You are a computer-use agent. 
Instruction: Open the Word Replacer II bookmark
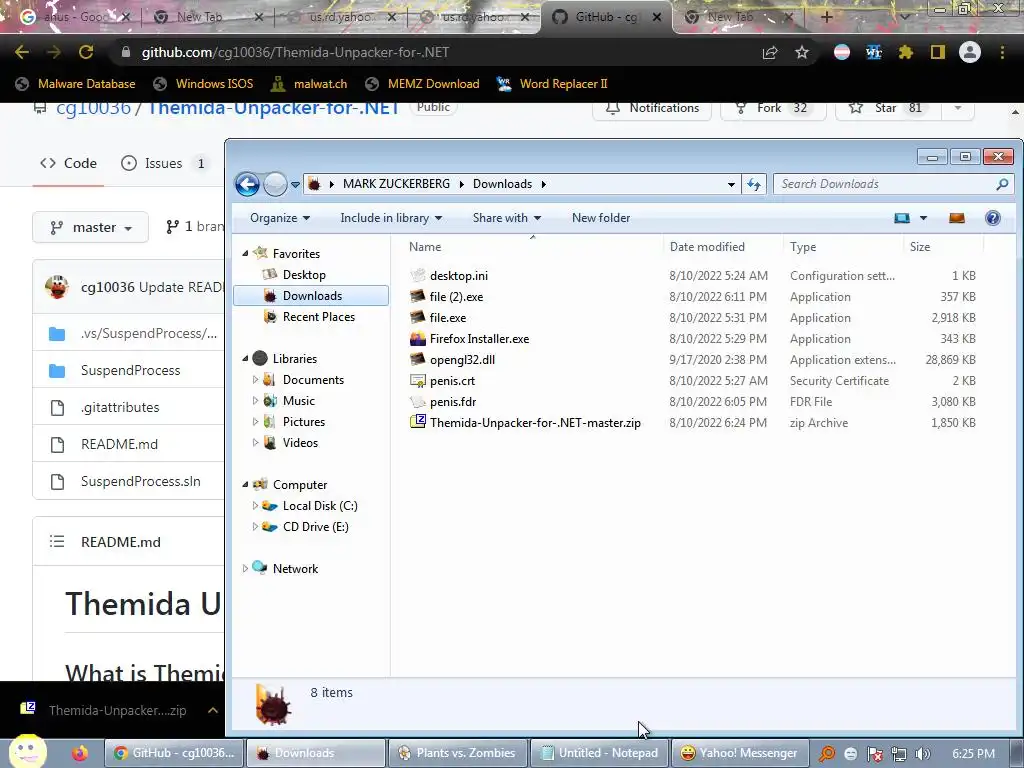tap(552, 84)
